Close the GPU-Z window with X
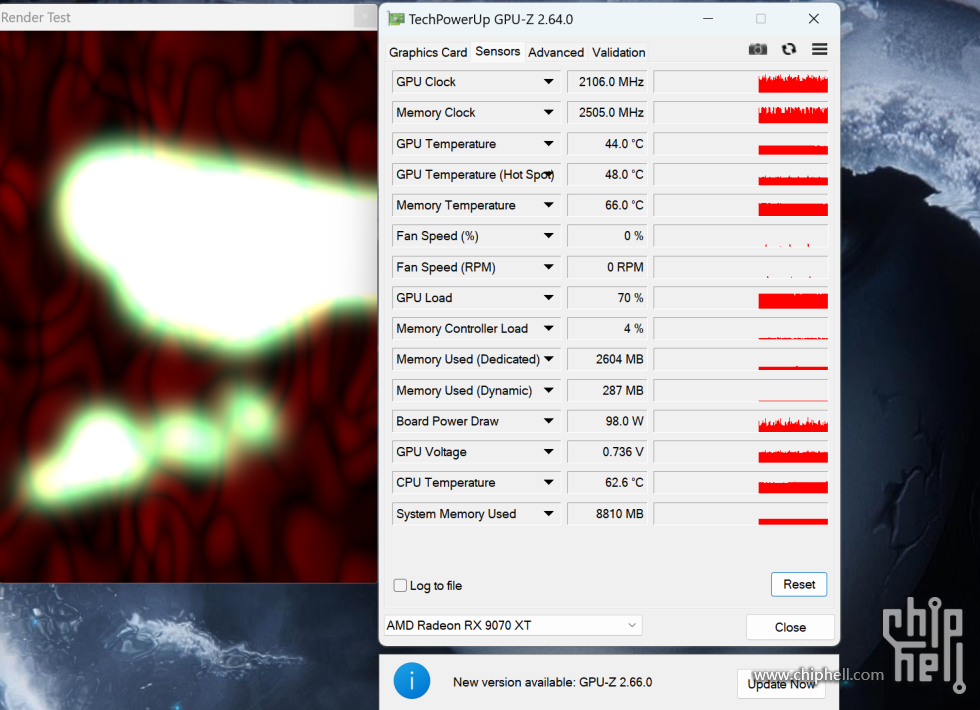Viewport: 980px width, 710px height. click(813, 19)
